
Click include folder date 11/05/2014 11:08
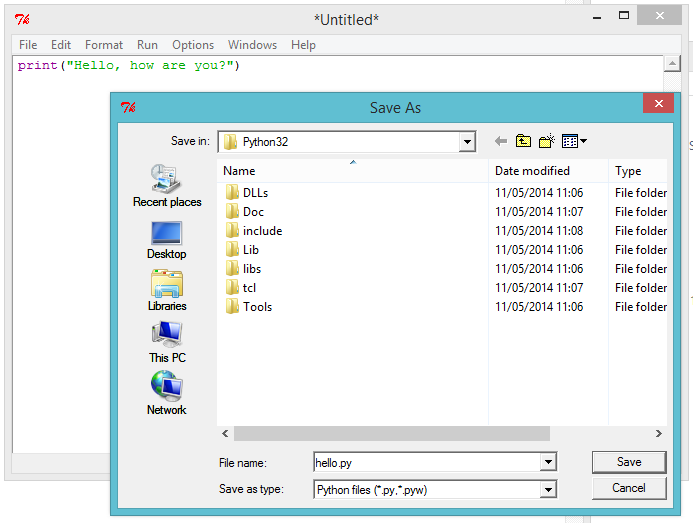[539, 231]
